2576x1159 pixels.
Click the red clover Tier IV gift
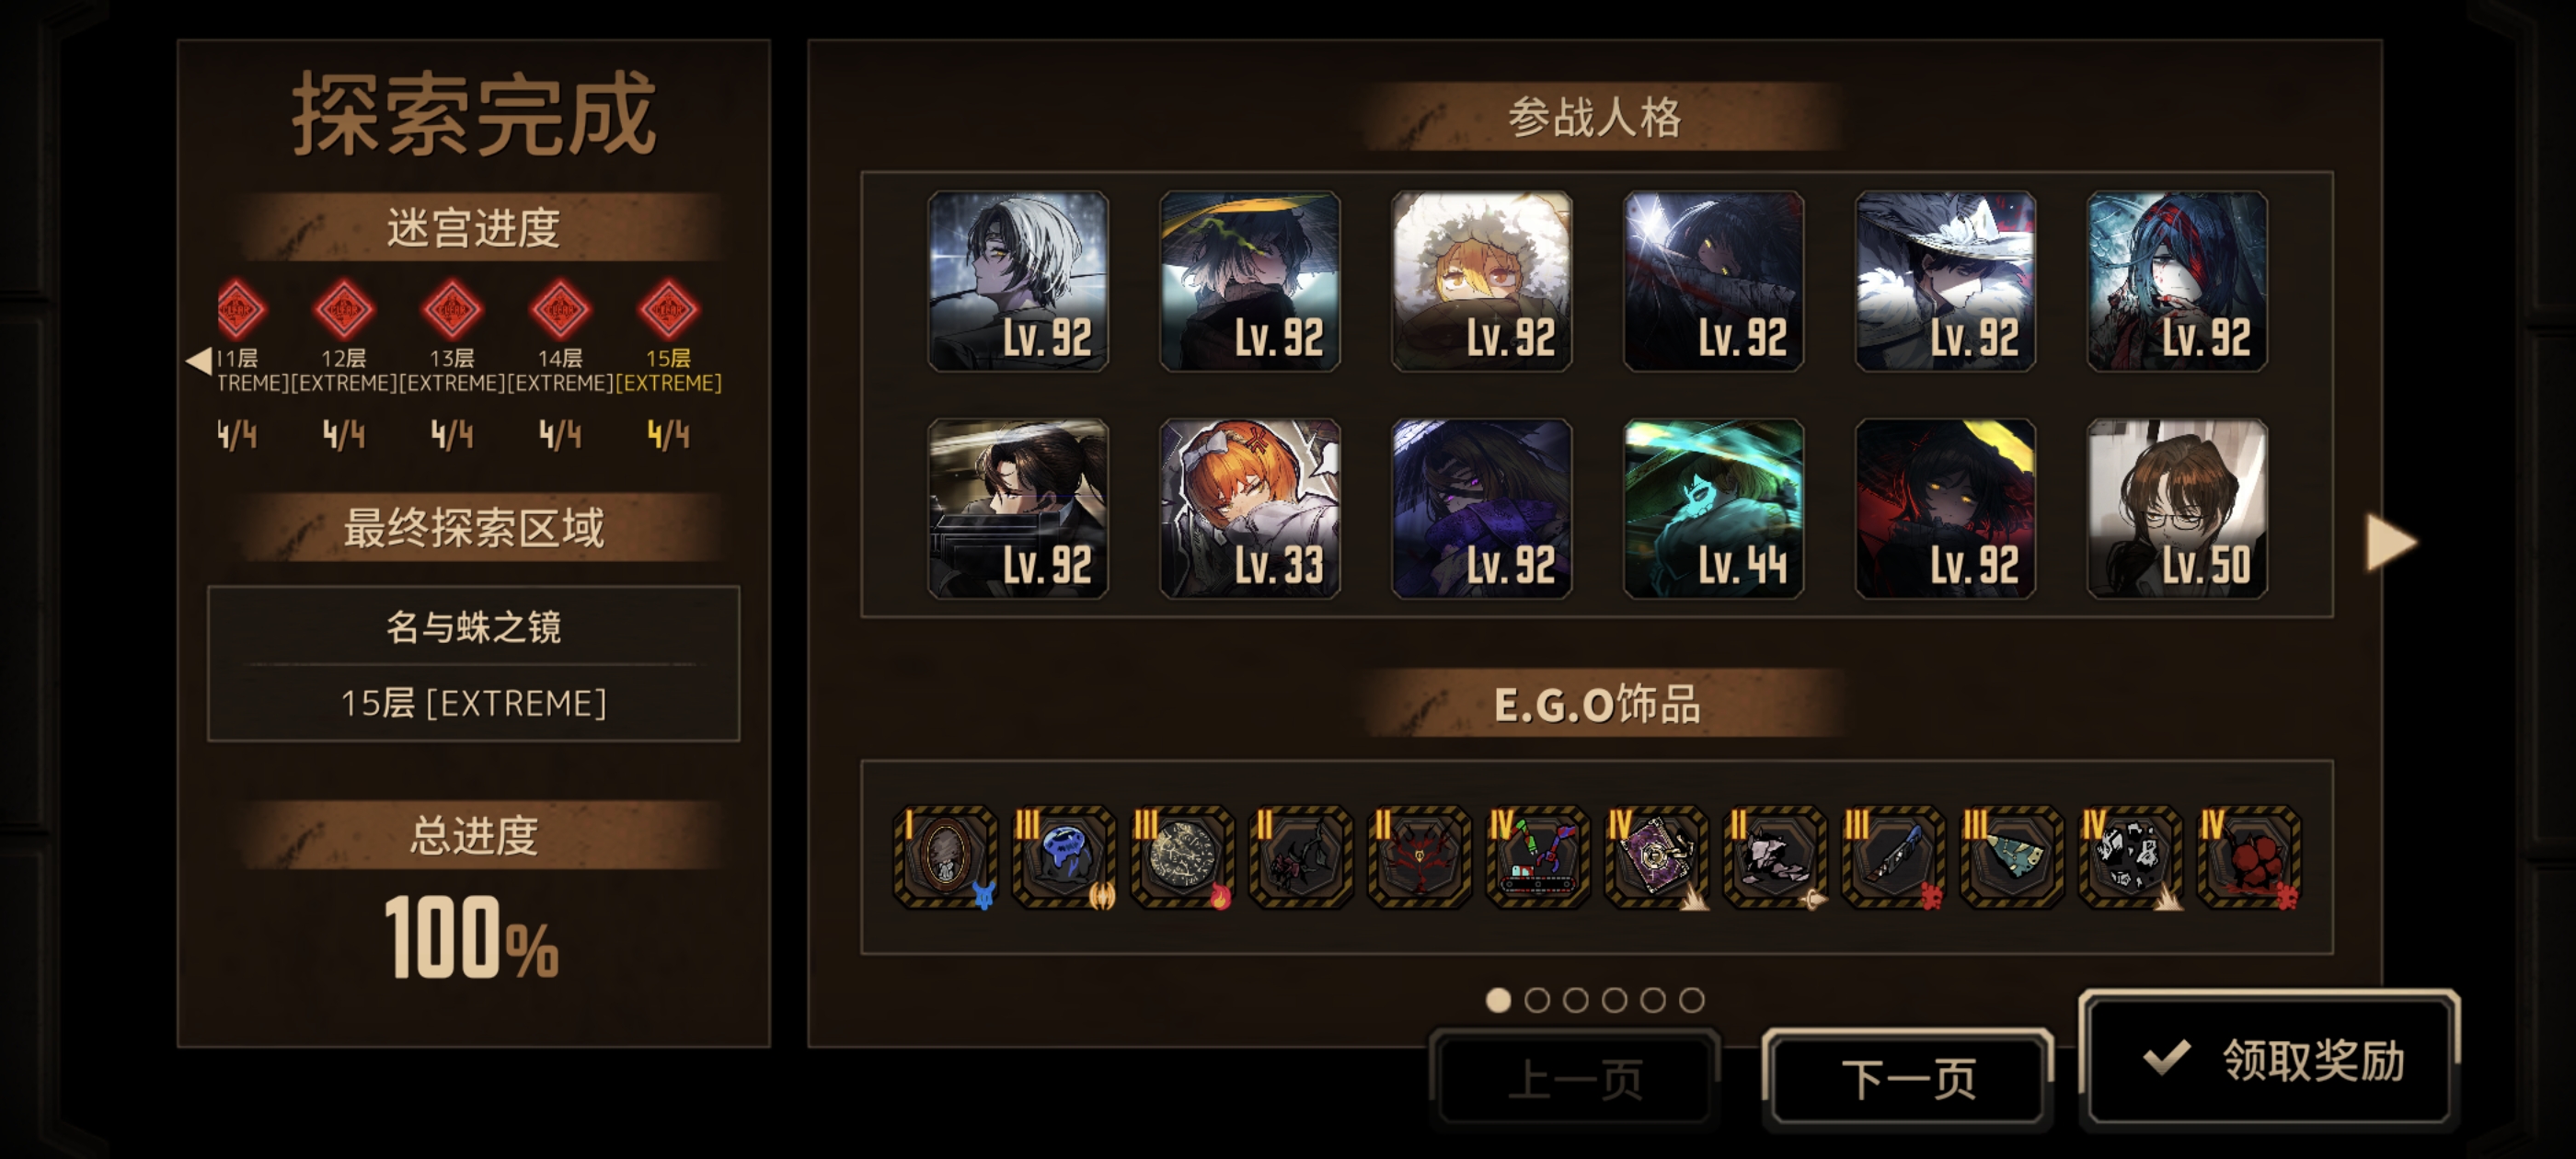click(x=2249, y=857)
